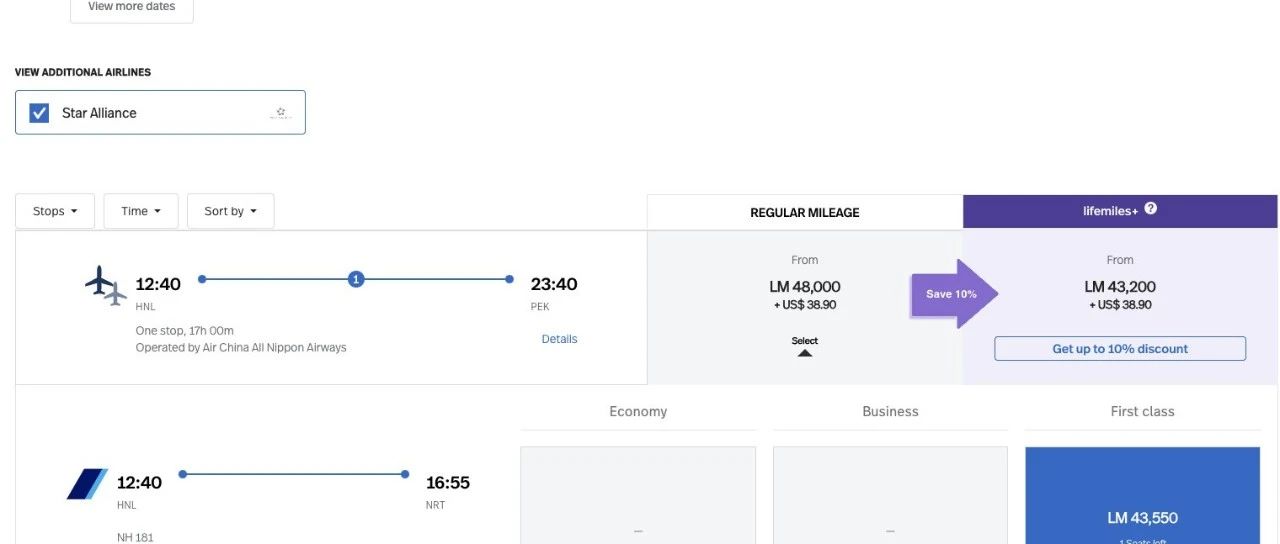Screen dimensions: 1280x544
Task: Click the LM 43,200 lifemiles+ price
Action: [1119, 287]
